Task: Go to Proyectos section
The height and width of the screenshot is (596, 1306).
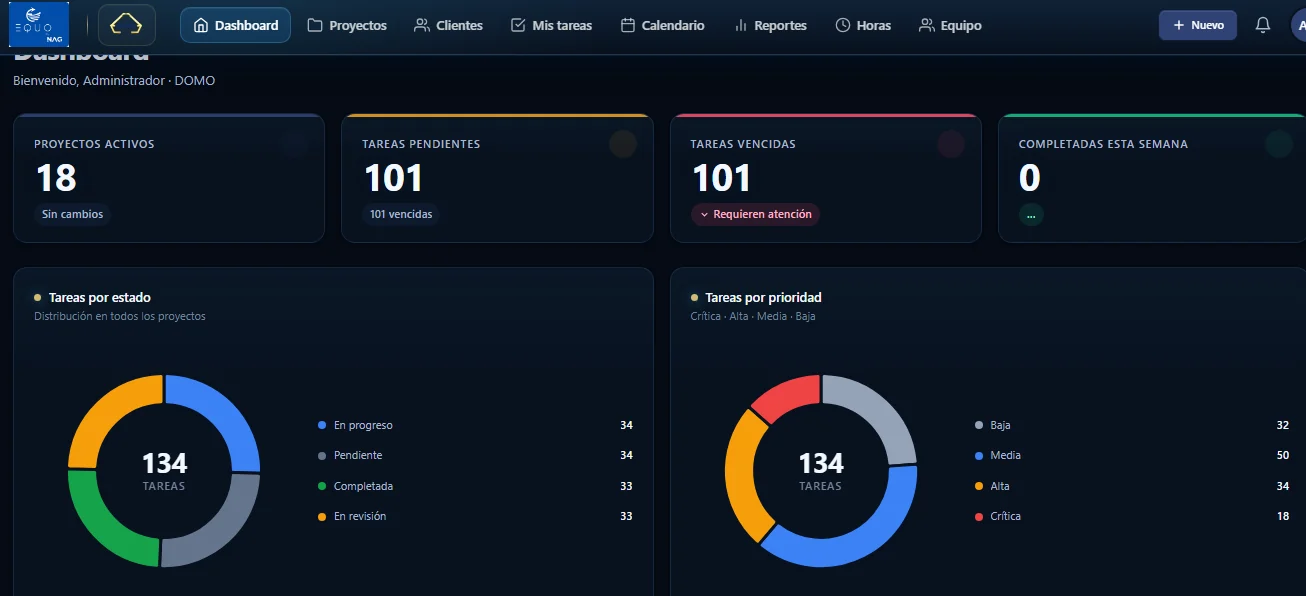Action: click(347, 25)
